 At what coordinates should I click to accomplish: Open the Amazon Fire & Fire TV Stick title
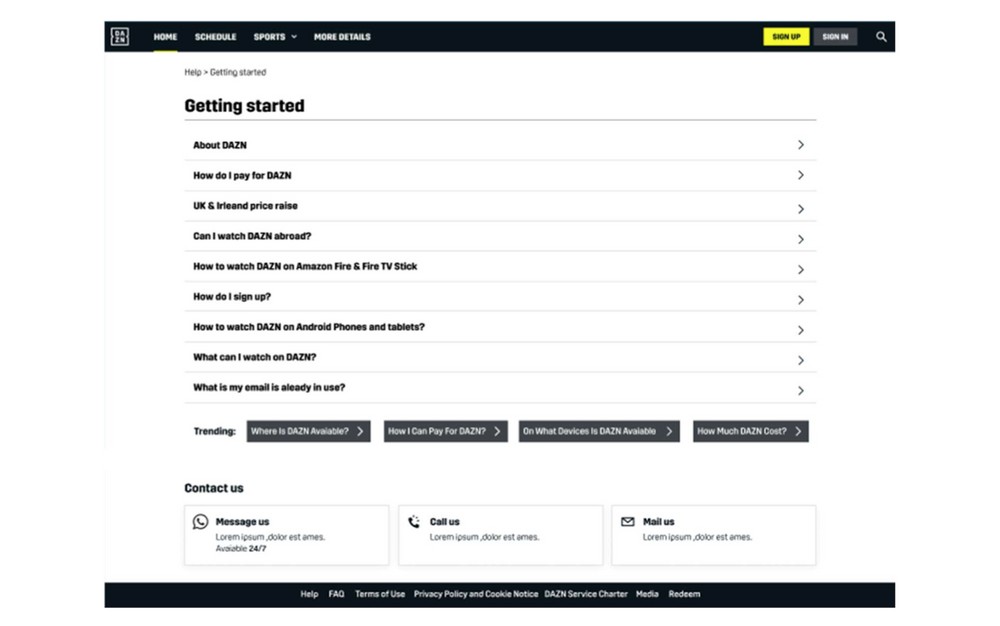click(x=305, y=266)
